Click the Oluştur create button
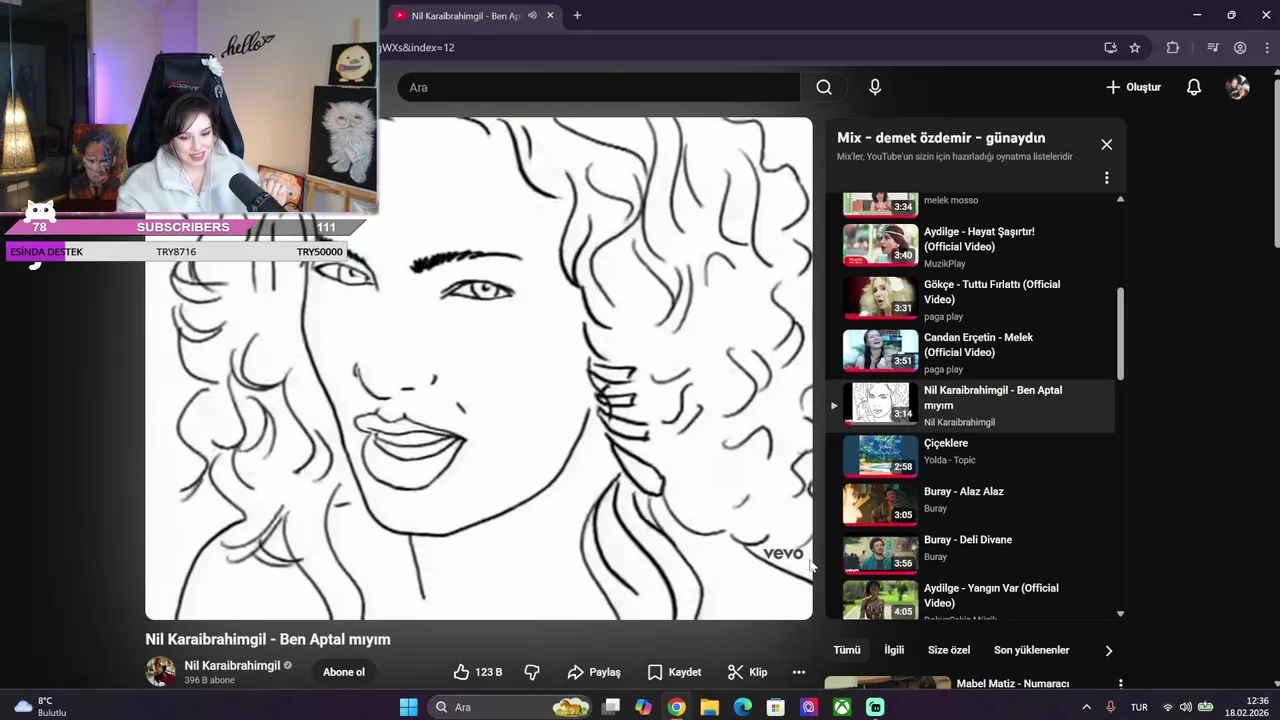 [x=1134, y=87]
